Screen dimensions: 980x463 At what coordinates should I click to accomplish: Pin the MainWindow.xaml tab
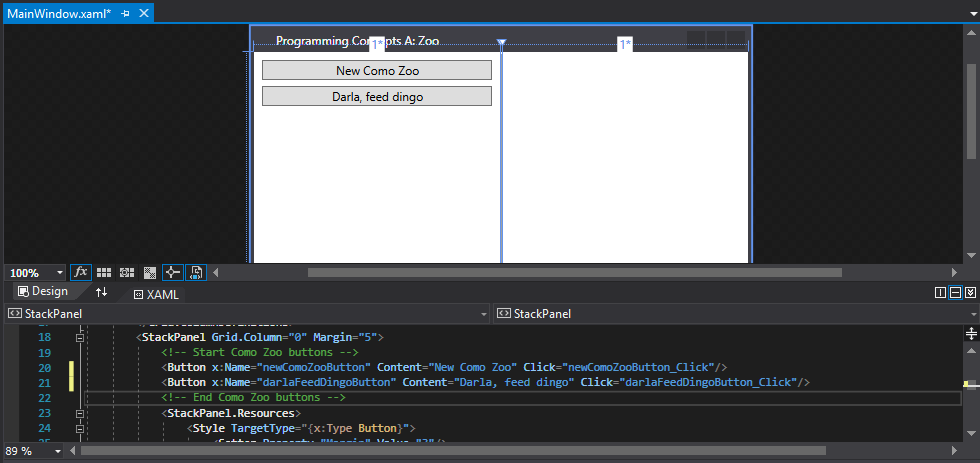pyautogui.click(x=126, y=13)
